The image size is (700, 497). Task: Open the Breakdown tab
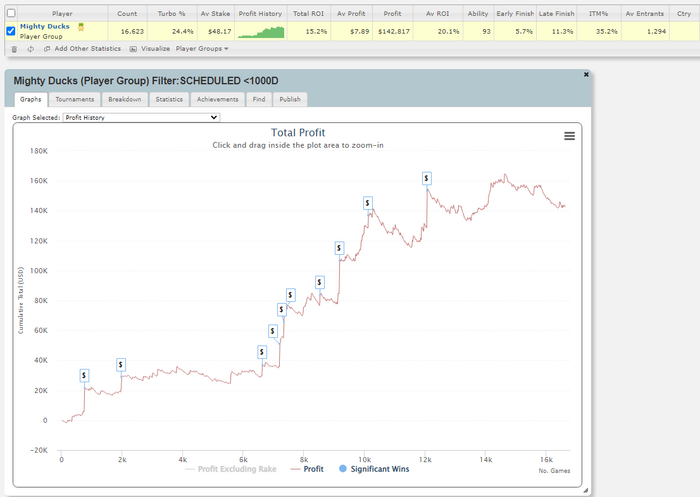point(125,99)
